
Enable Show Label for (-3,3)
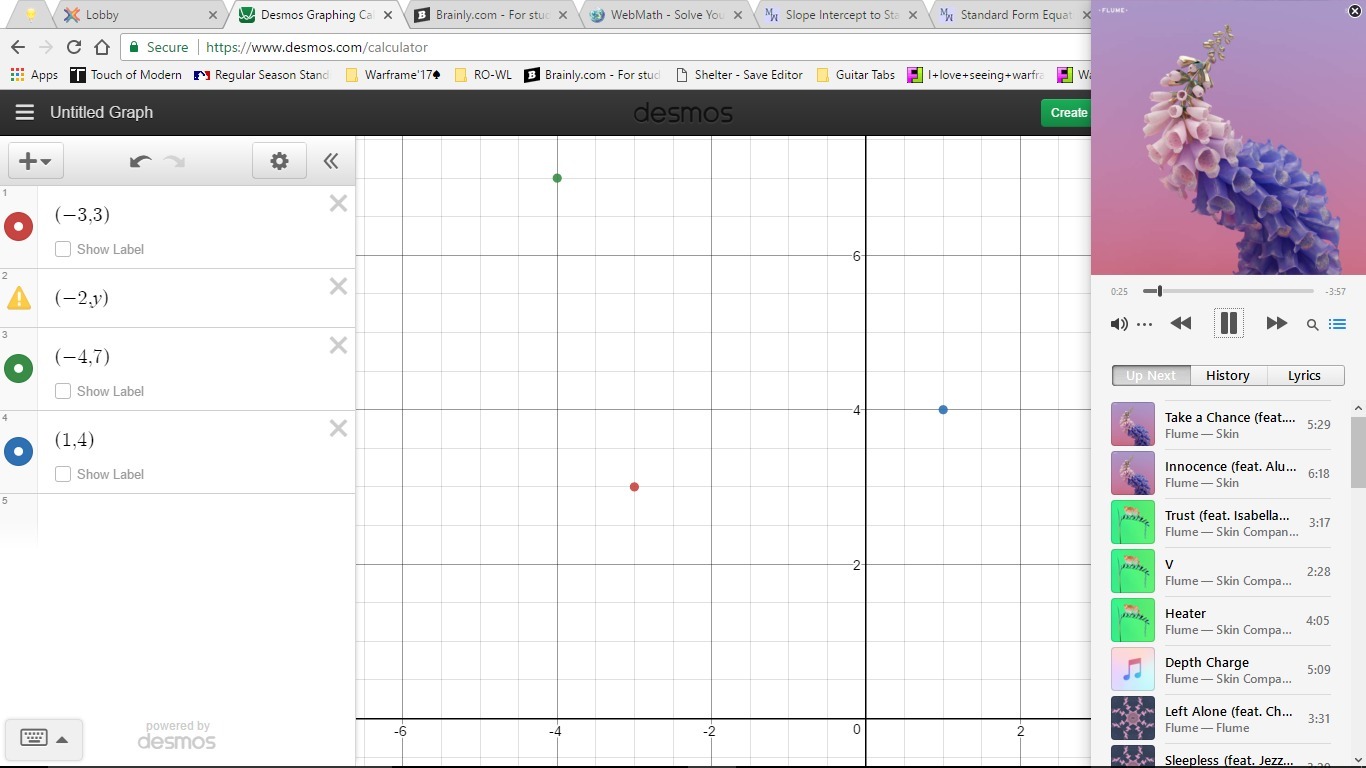coord(63,249)
